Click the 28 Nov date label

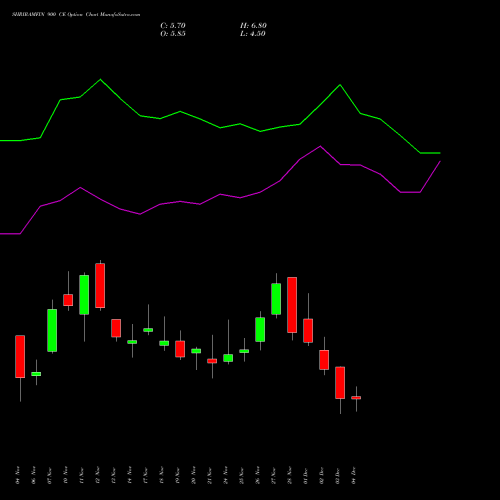tap(290, 475)
